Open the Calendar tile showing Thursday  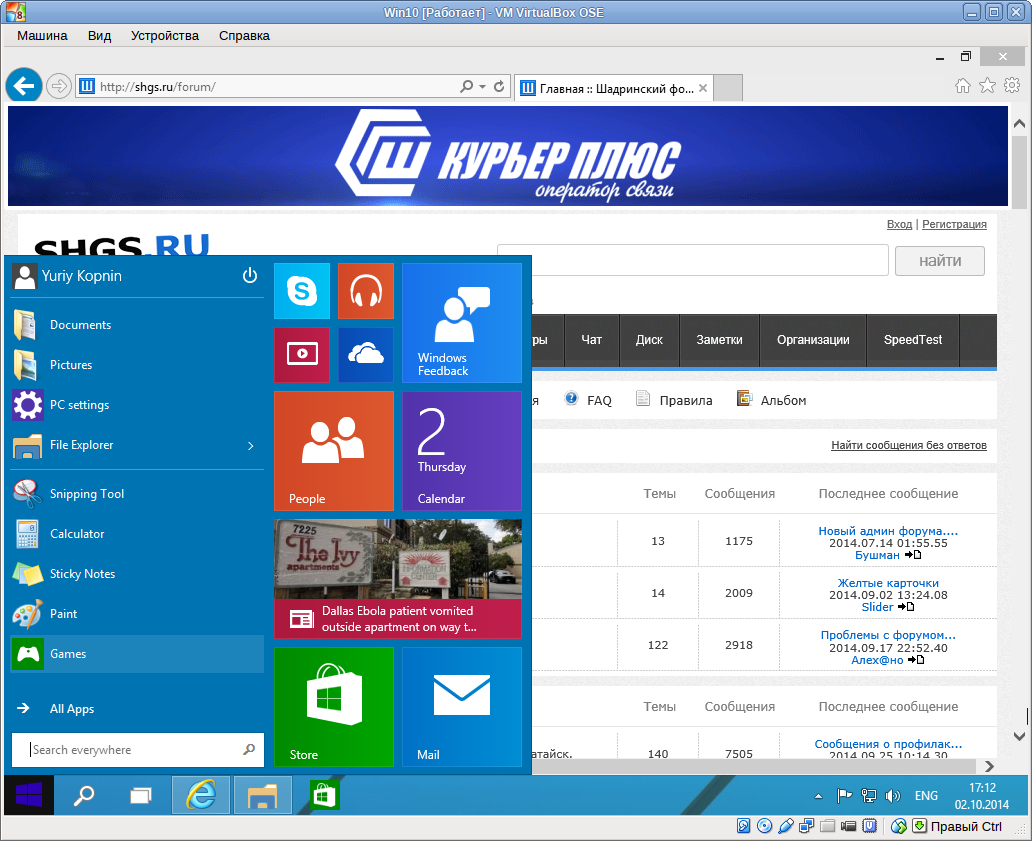click(462, 451)
